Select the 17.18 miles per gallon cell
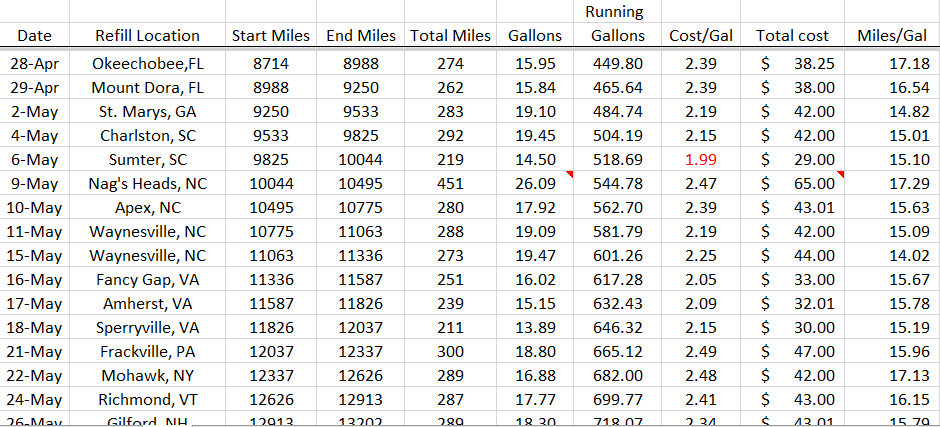The height and width of the screenshot is (427, 940). pos(891,63)
